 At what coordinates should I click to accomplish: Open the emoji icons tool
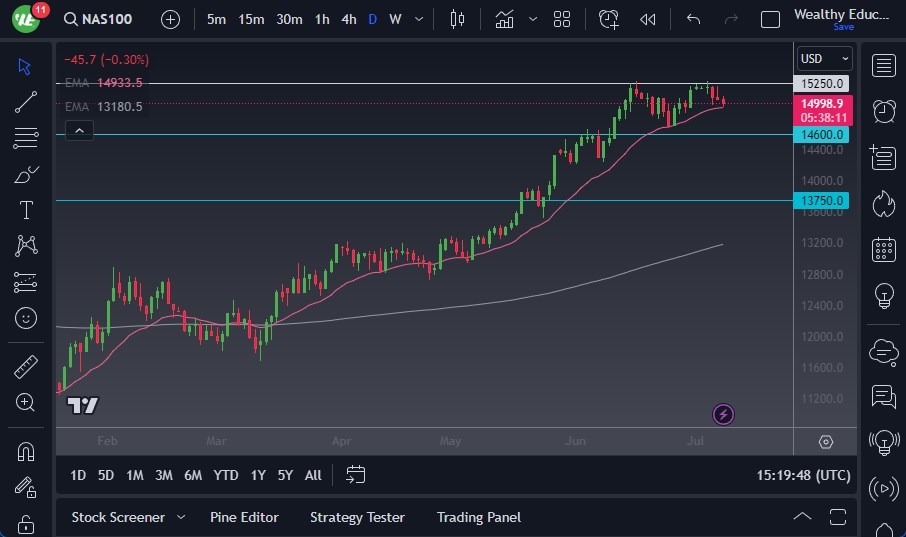(26, 318)
